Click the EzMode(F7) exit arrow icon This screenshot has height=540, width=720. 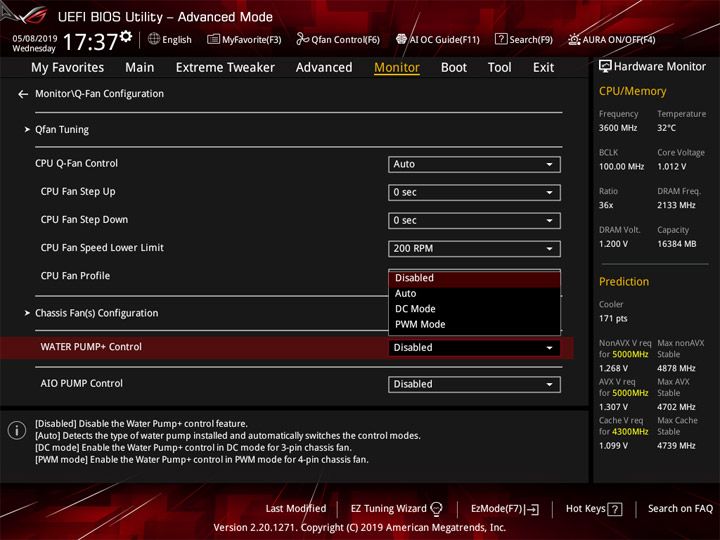point(532,509)
